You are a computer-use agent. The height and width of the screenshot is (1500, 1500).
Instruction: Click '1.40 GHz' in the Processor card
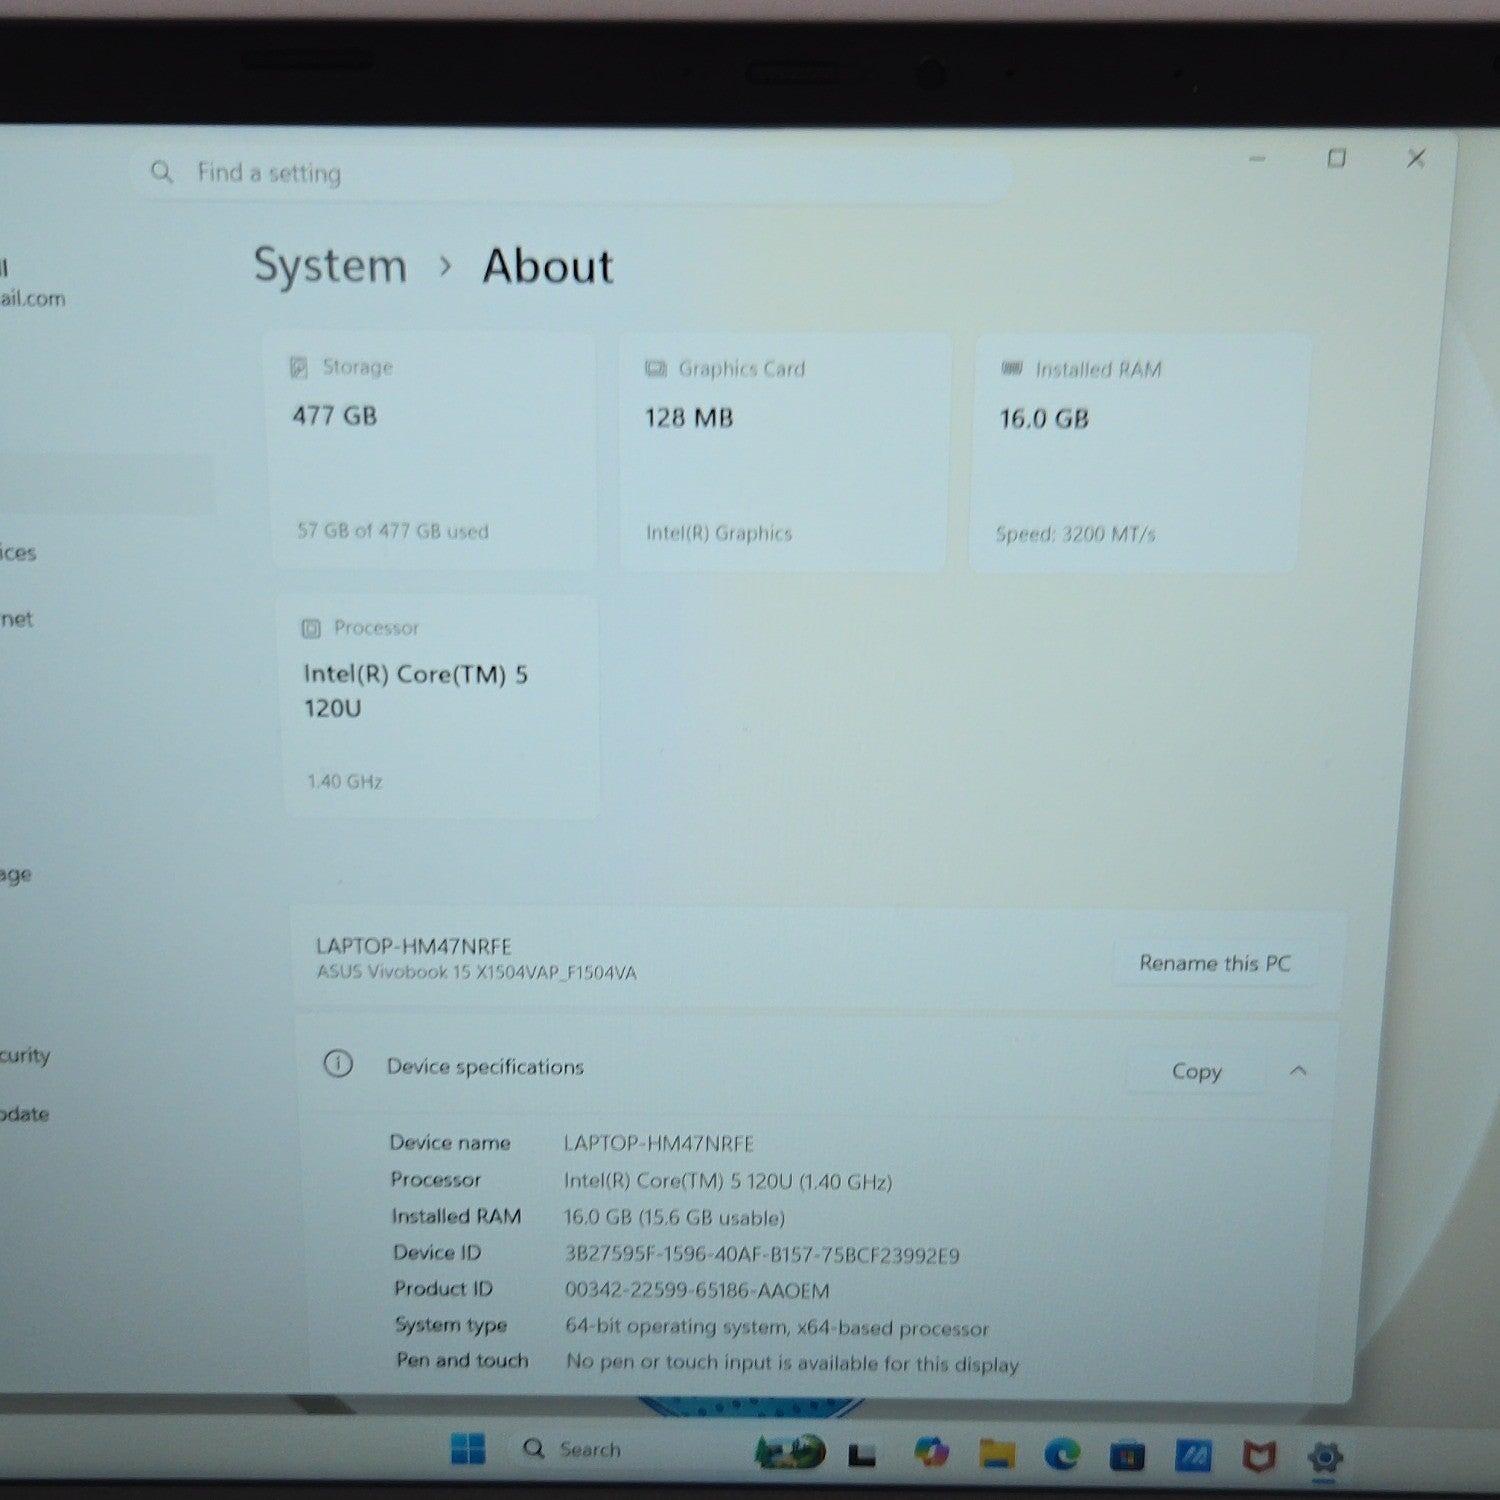click(x=345, y=781)
